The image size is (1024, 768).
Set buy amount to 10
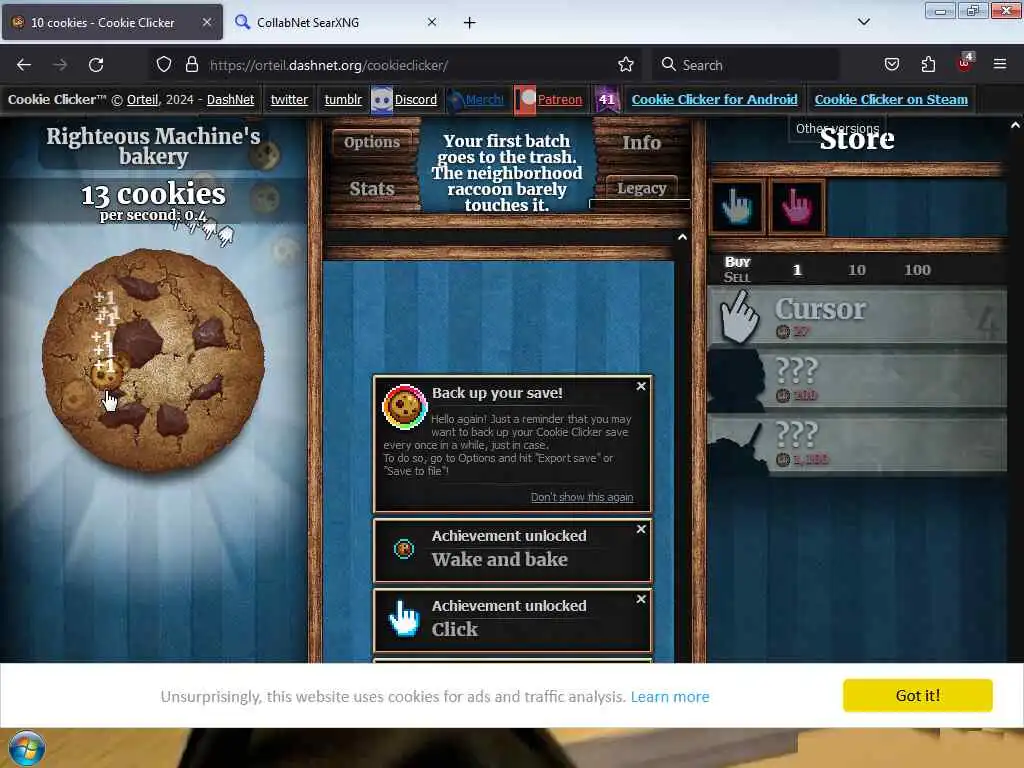click(x=856, y=270)
